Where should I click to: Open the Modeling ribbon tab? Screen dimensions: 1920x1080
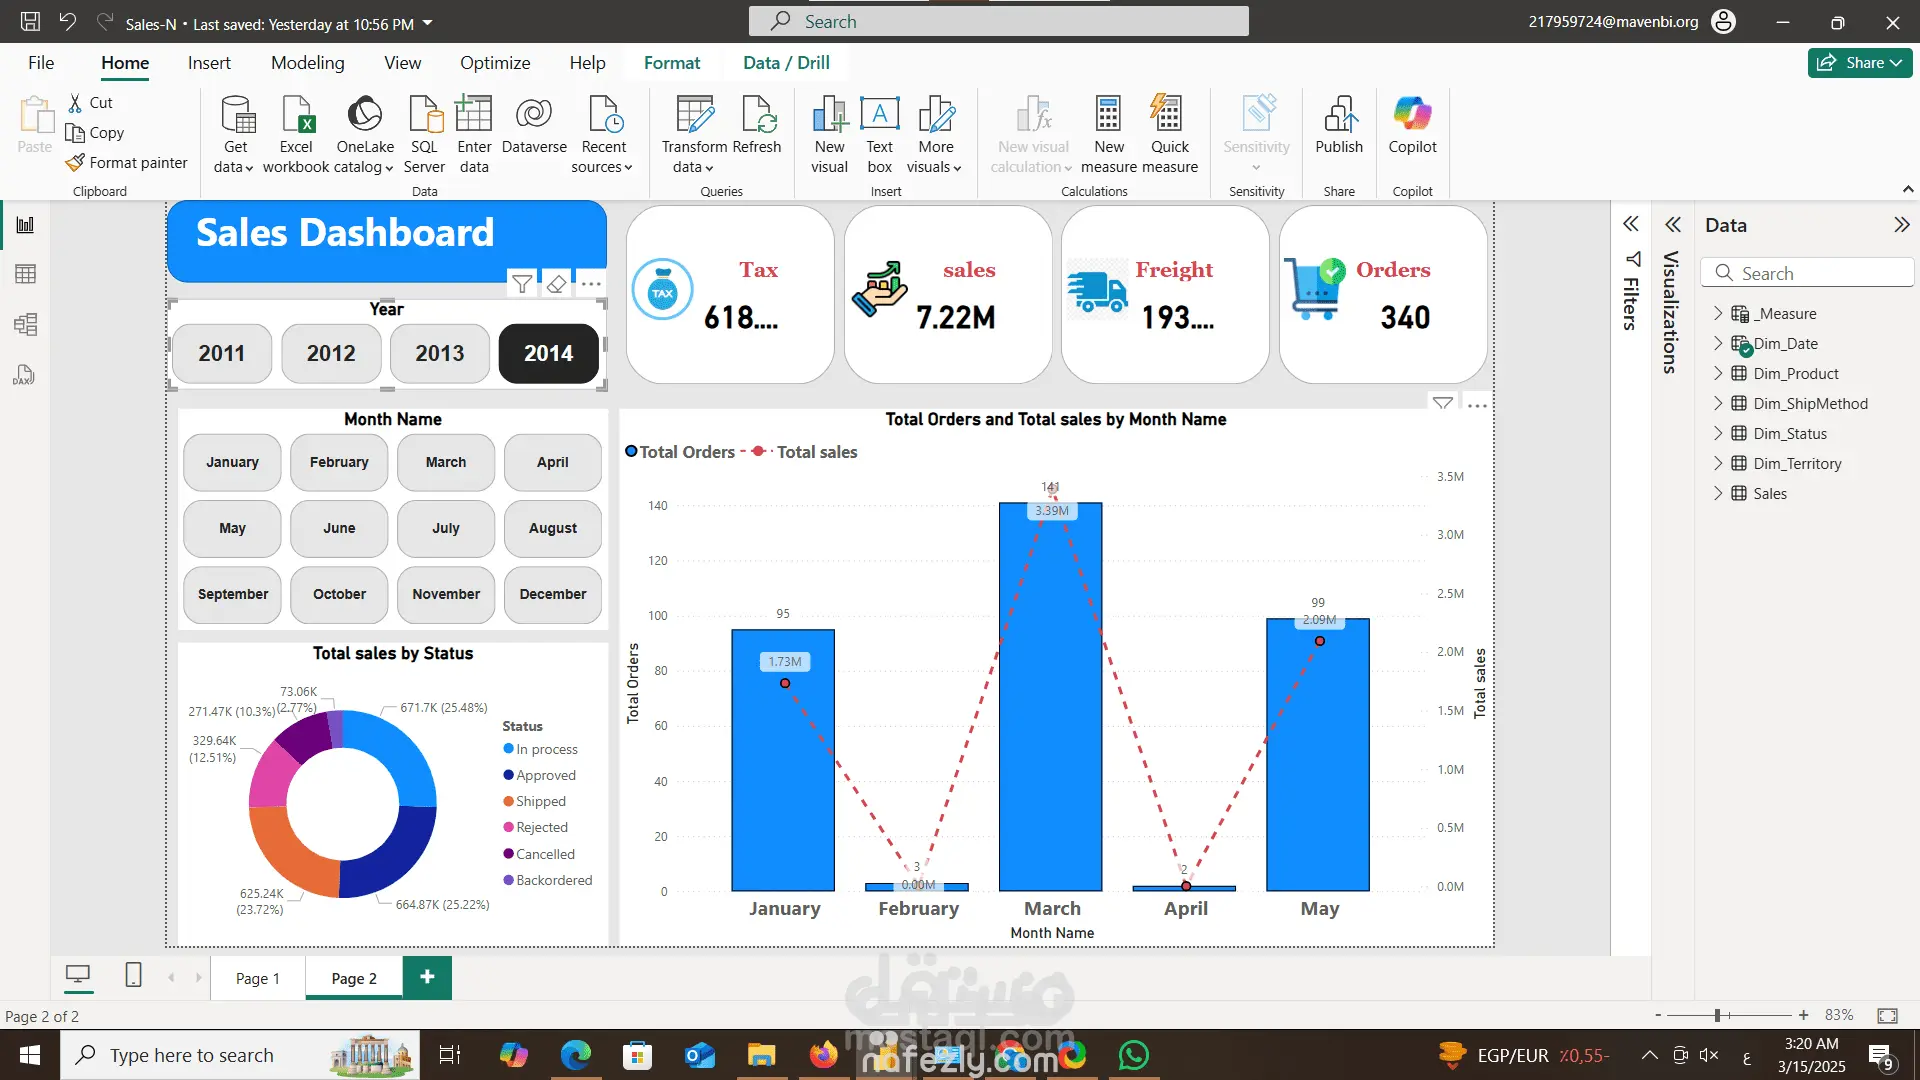tap(307, 62)
